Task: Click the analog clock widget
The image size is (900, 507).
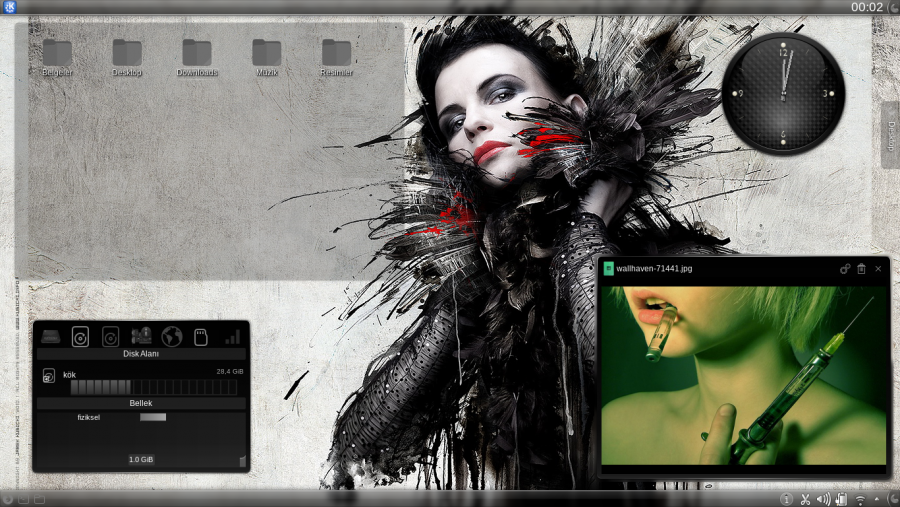Action: coord(783,94)
